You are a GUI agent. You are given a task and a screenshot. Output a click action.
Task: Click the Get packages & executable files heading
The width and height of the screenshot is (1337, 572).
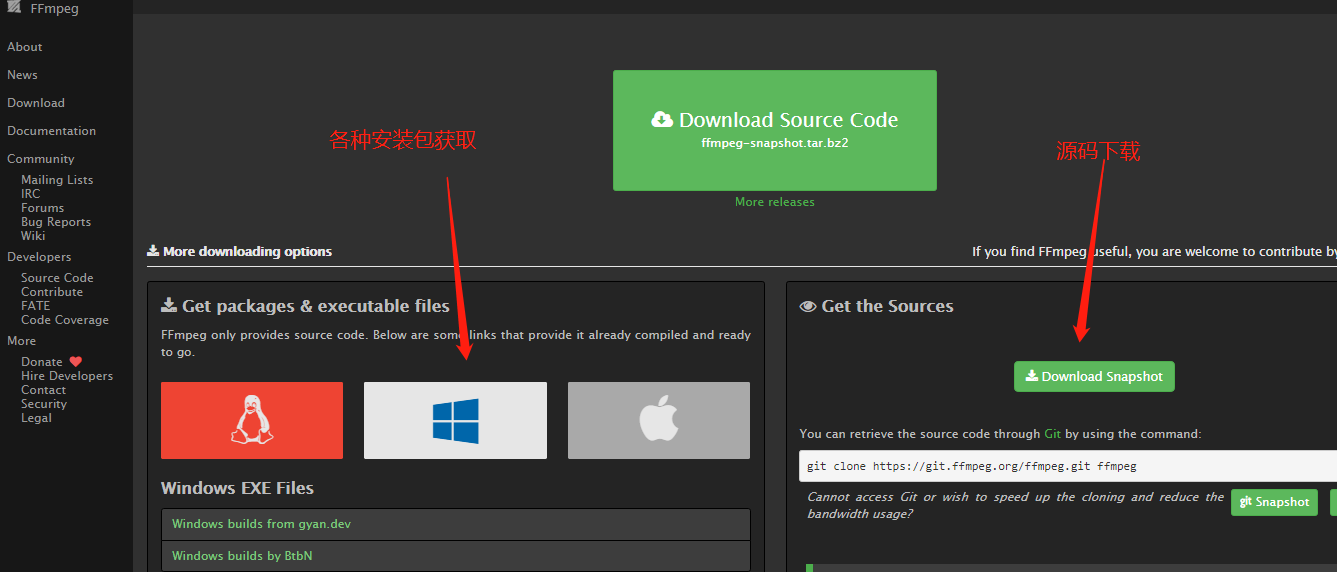pos(306,306)
